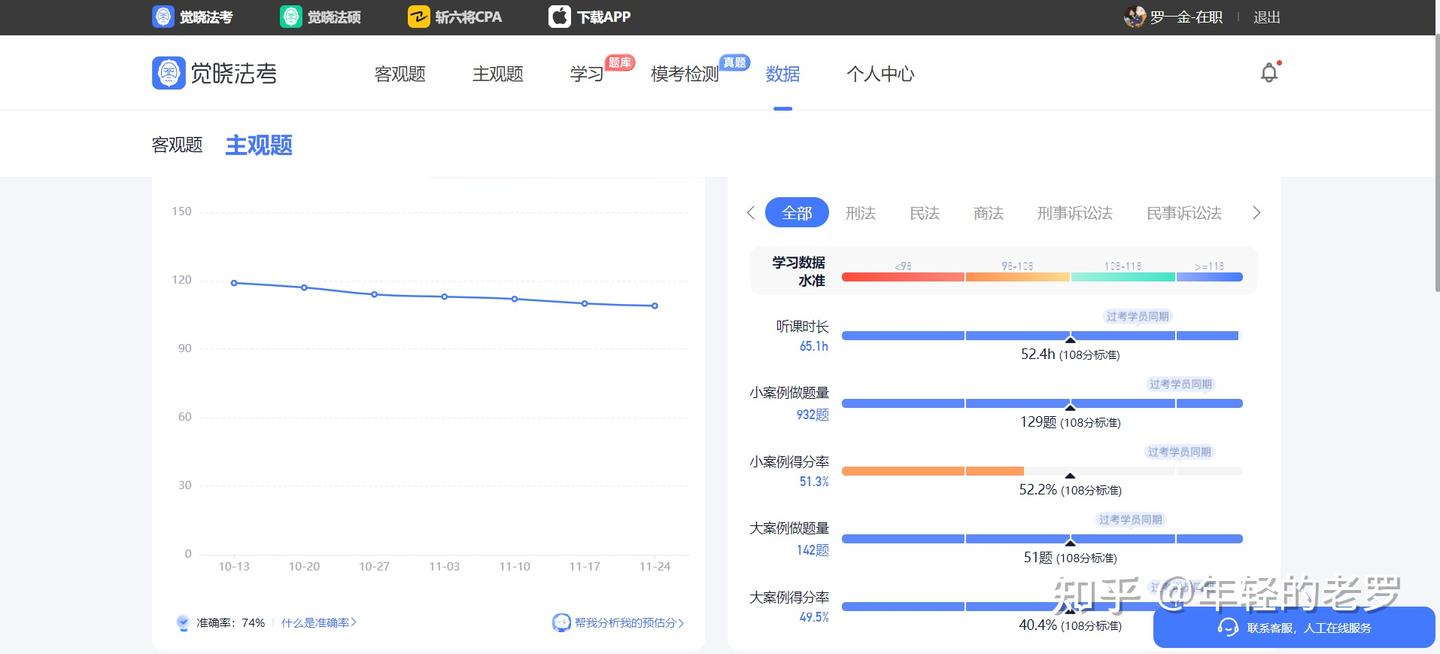The image size is (1440, 654).
Task: Go to the 主观题 navigation menu
Action: [x=498, y=74]
